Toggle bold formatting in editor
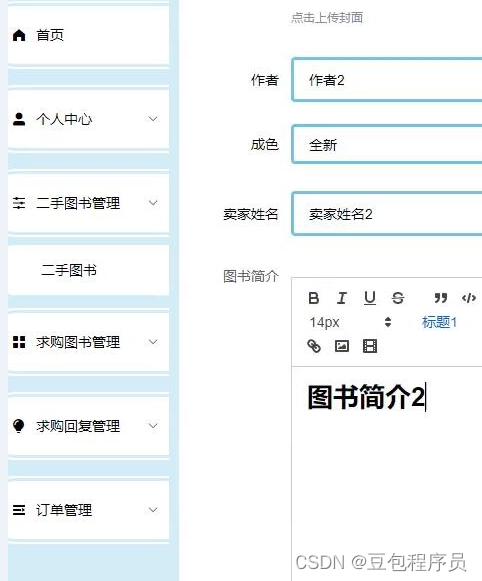The width and height of the screenshot is (482, 581). coord(313,298)
